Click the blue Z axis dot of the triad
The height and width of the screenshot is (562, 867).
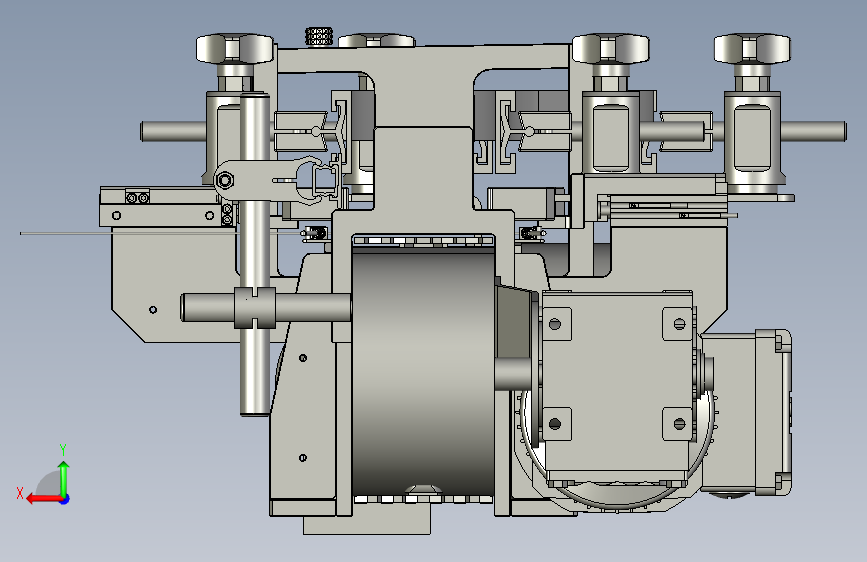coord(65,499)
